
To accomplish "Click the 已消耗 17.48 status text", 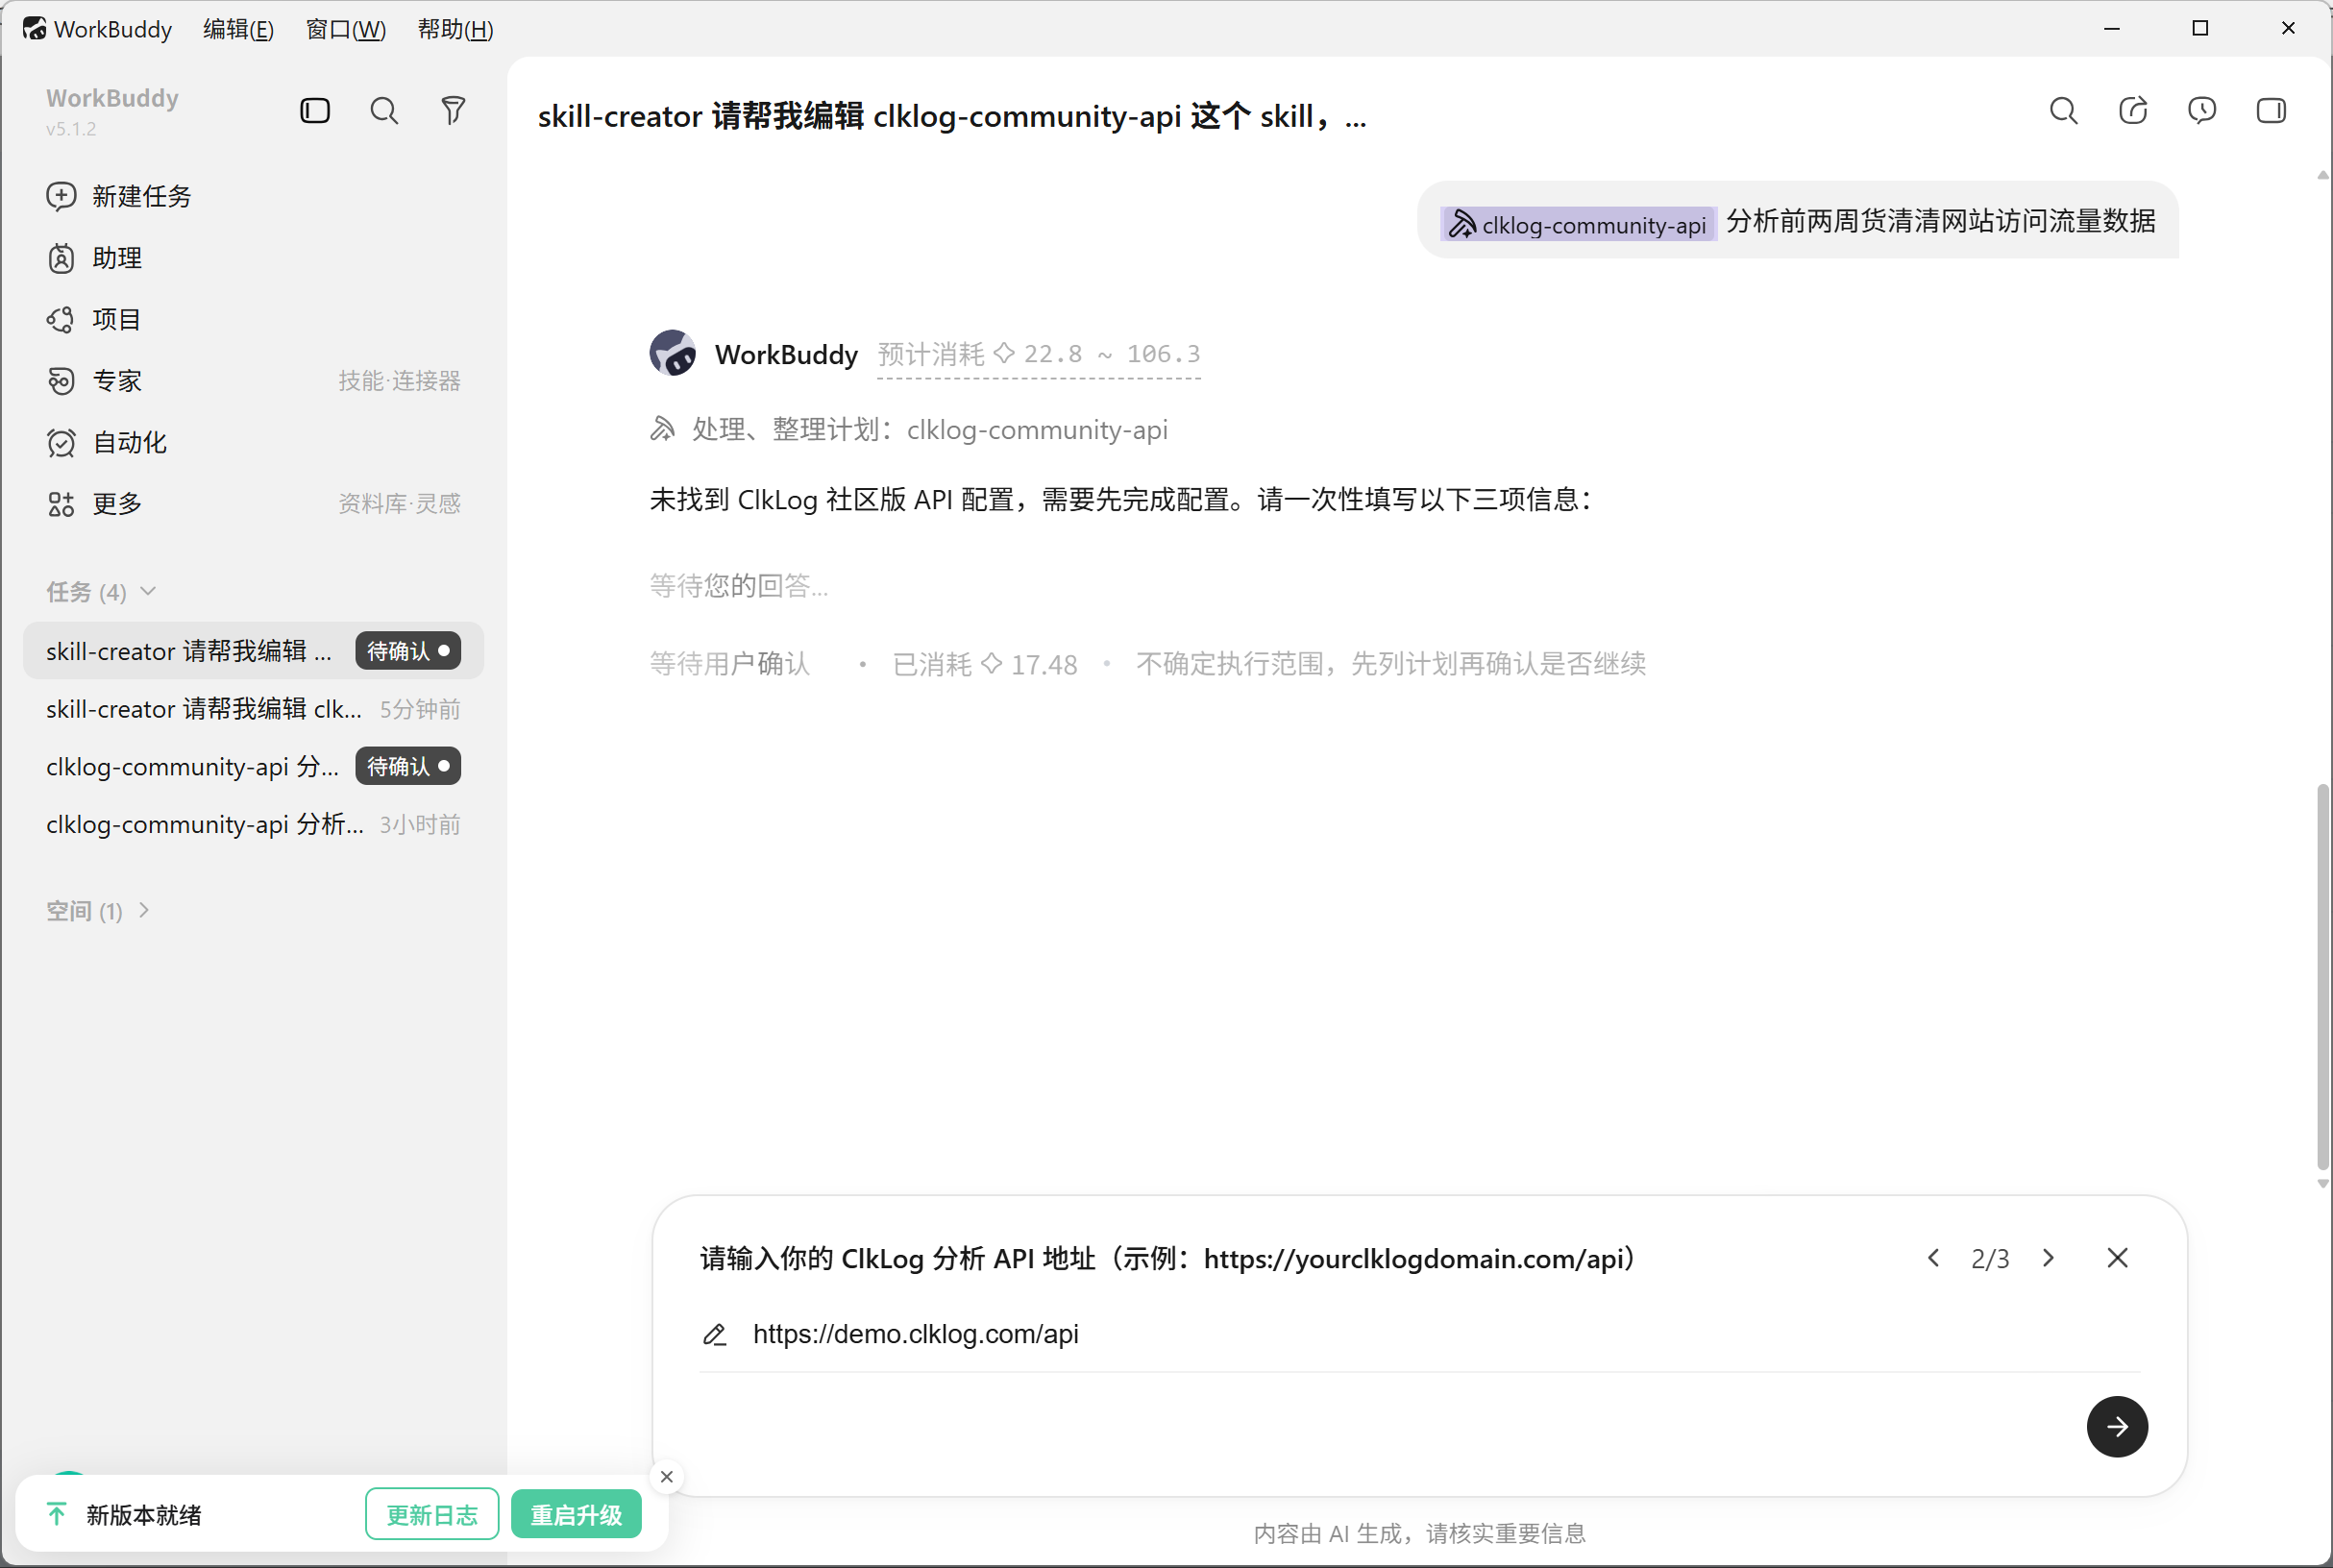I will pos(984,664).
